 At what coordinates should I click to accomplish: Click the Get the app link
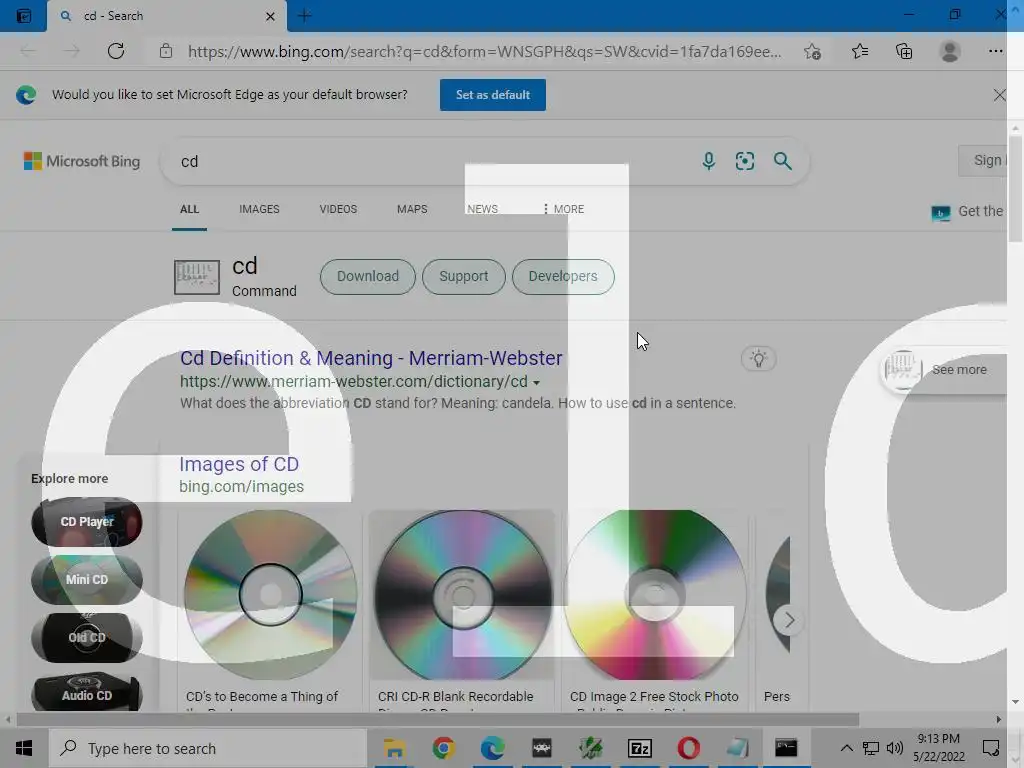[969, 212]
